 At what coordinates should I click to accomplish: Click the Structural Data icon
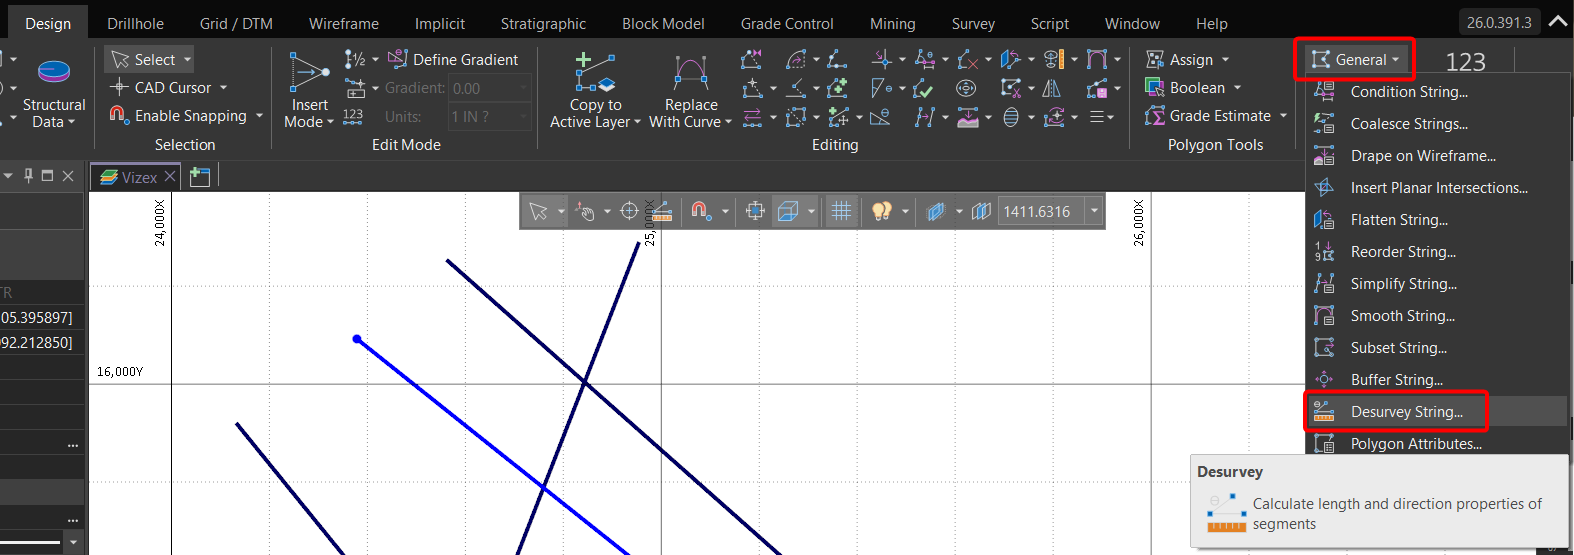point(53,72)
